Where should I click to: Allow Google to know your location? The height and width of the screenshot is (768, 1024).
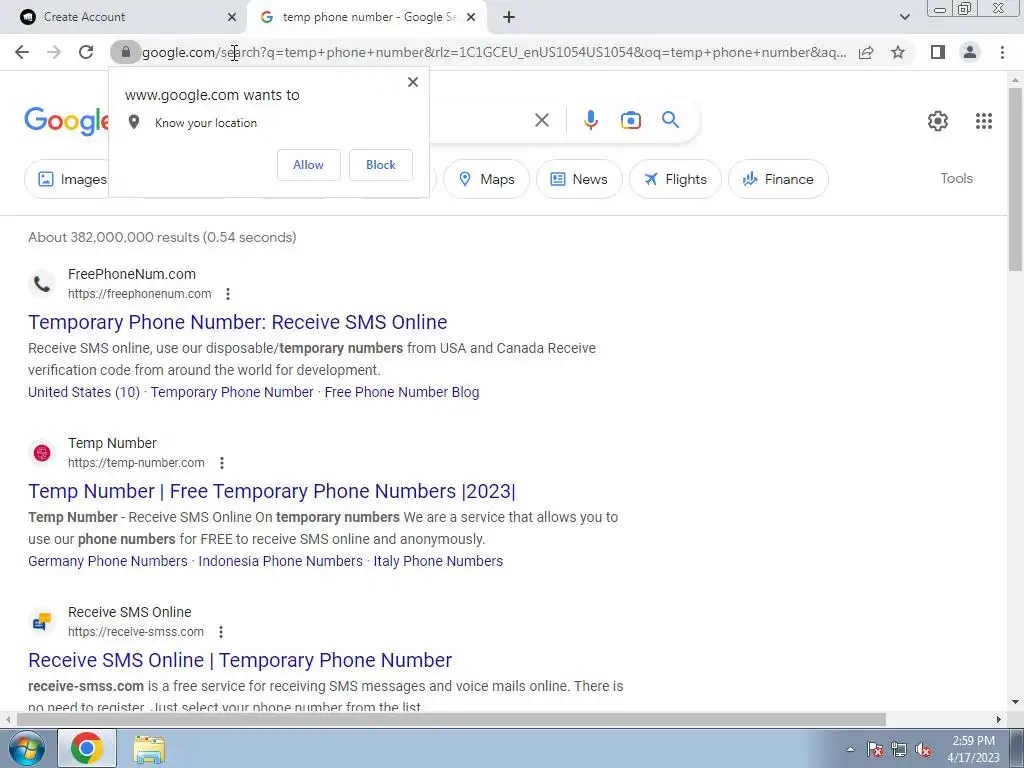click(308, 165)
